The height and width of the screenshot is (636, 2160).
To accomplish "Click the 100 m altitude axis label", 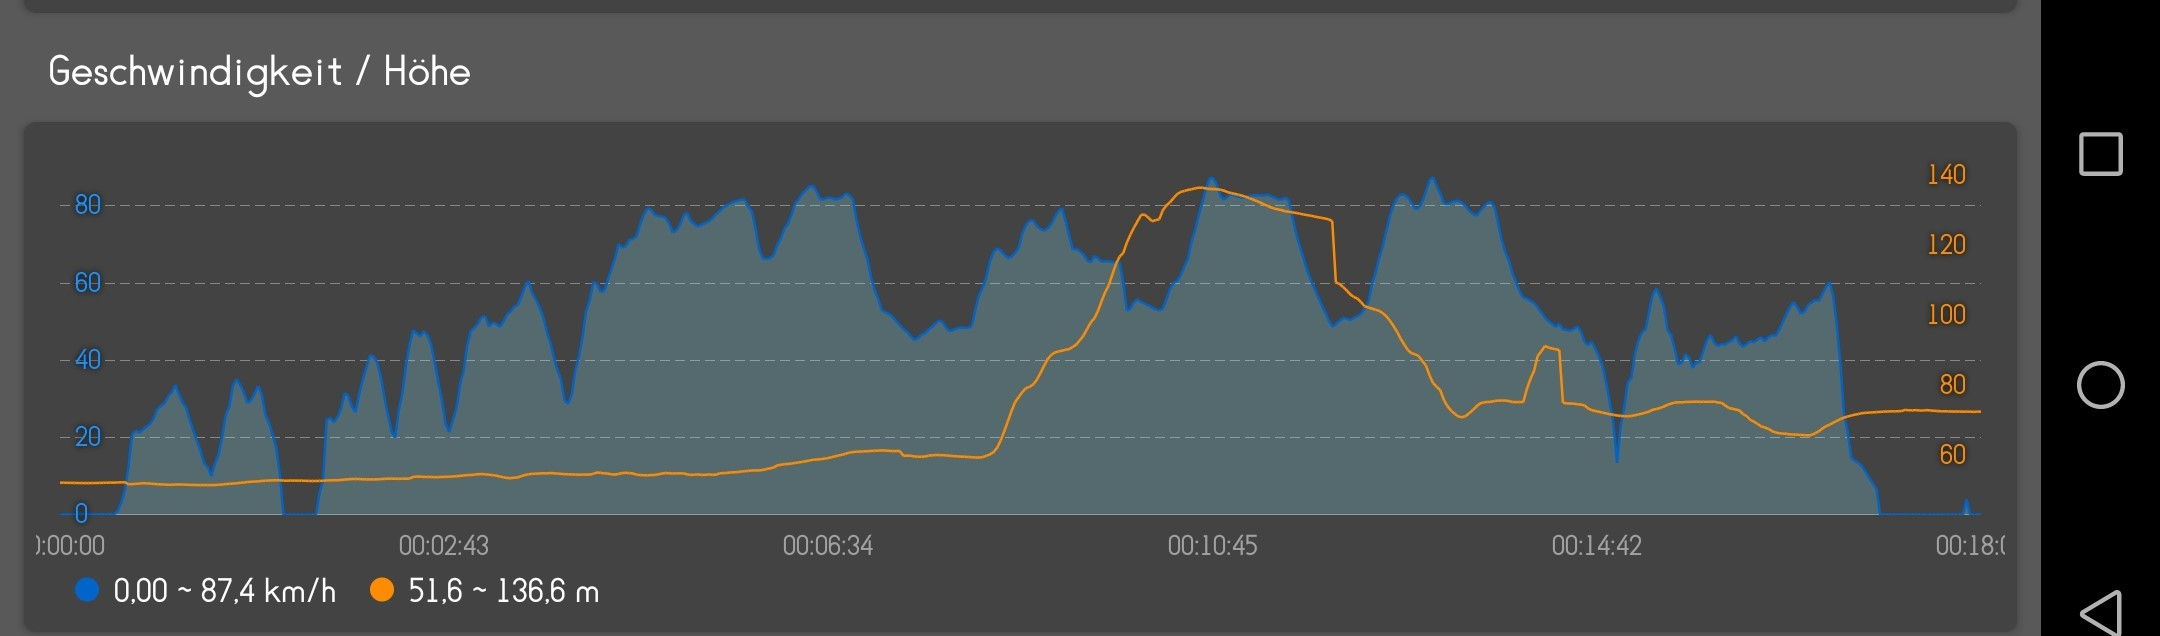I will tap(1946, 315).
